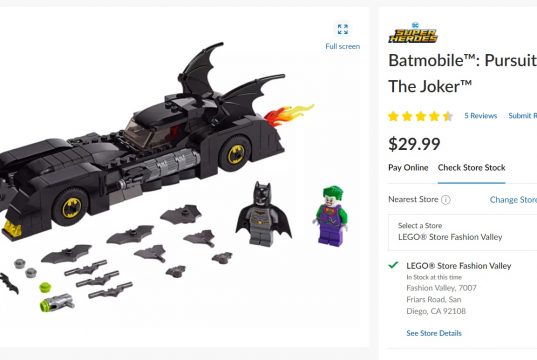Open the Select a Store dropdown
This screenshot has width=537, height=360.
click(x=462, y=232)
